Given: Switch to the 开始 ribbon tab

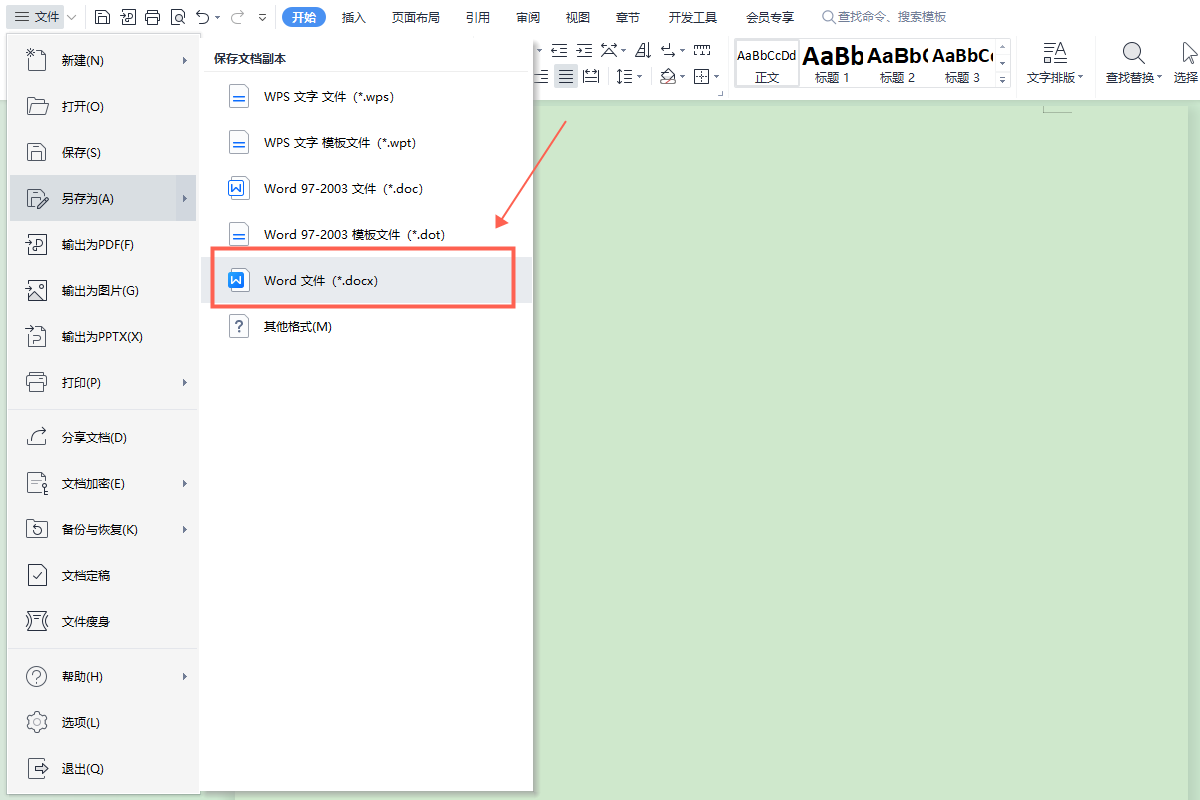Looking at the screenshot, I should pos(304,17).
